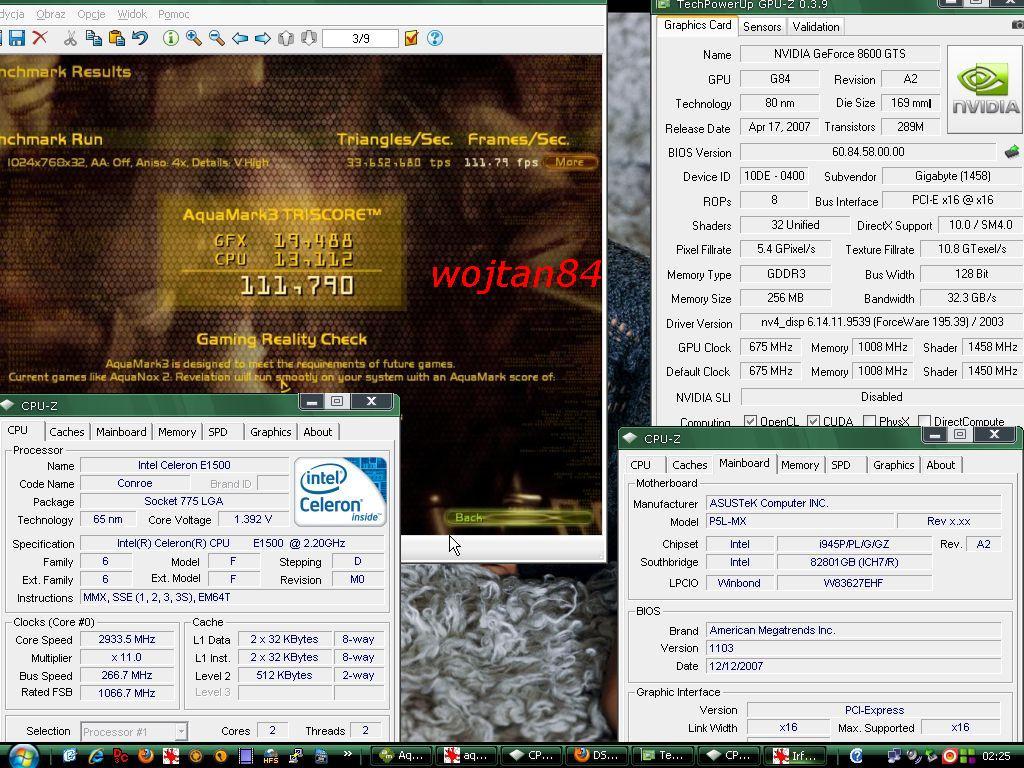Toggle the DirectCompute checkbox in GPU-Z
1024x768 pixels.
[924, 421]
